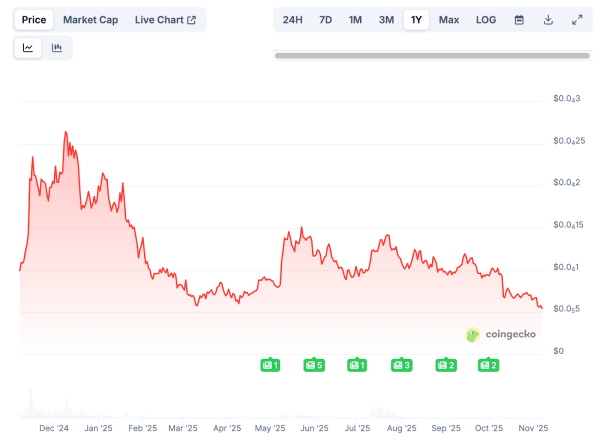
Task: Select the Price tab
Action: point(35,20)
